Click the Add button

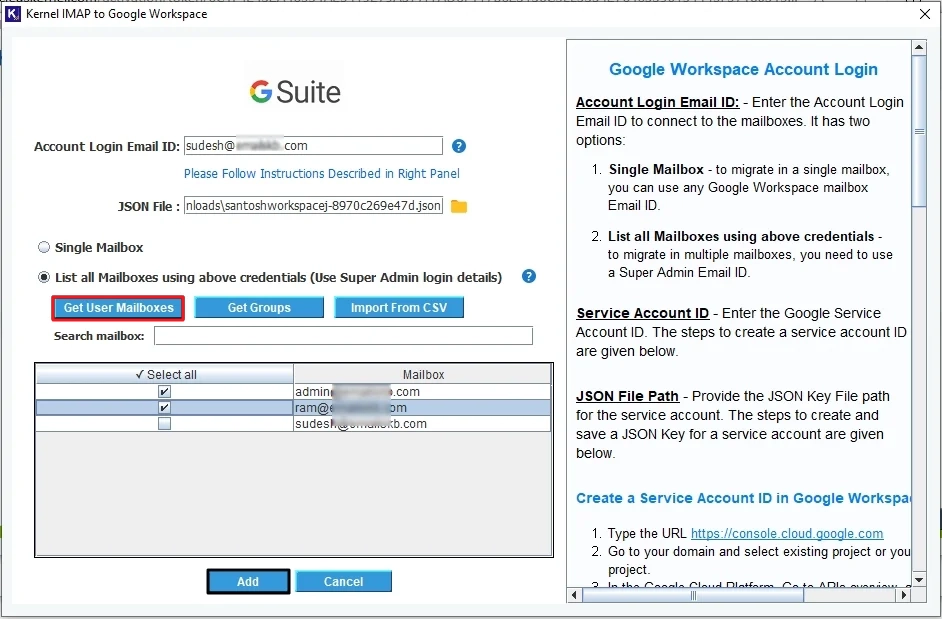pos(247,581)
